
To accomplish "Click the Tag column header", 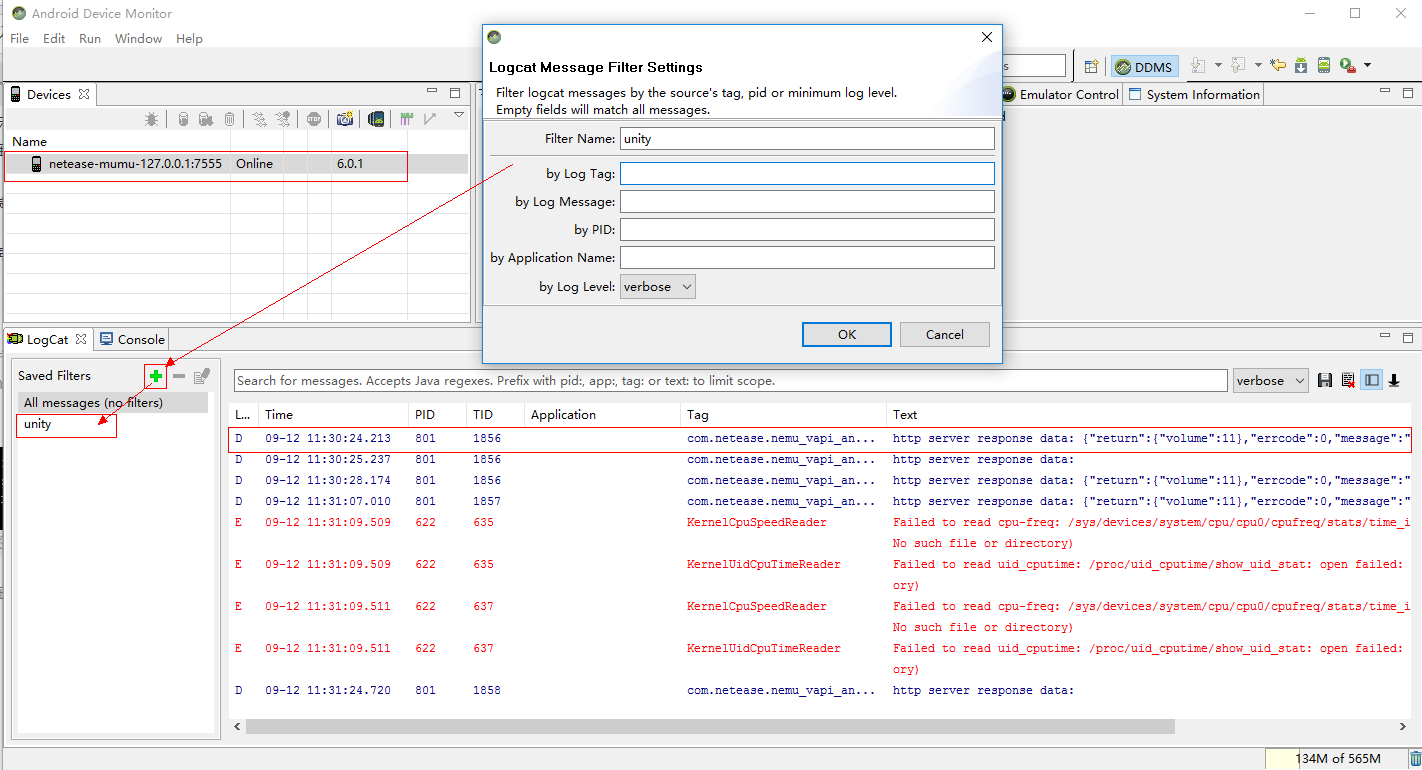I will coord(783,414).
